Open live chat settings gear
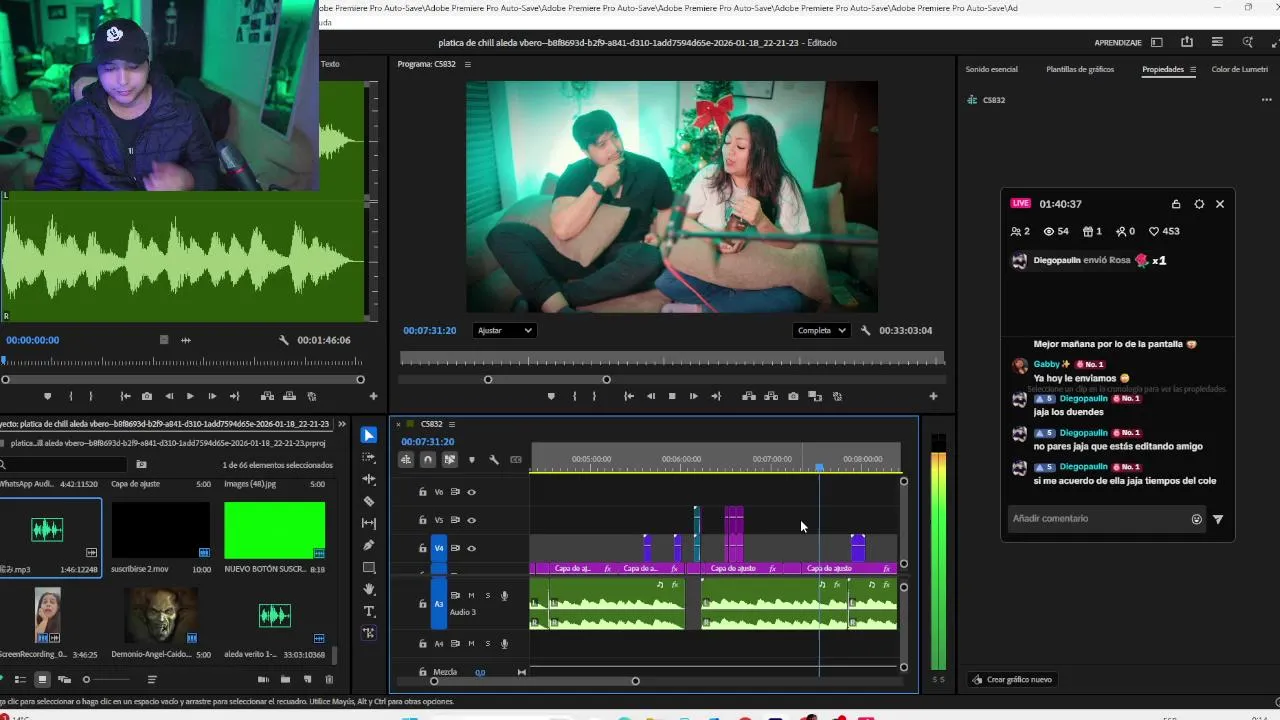This screenshot has width=1280, height=720. [1199, 204]
